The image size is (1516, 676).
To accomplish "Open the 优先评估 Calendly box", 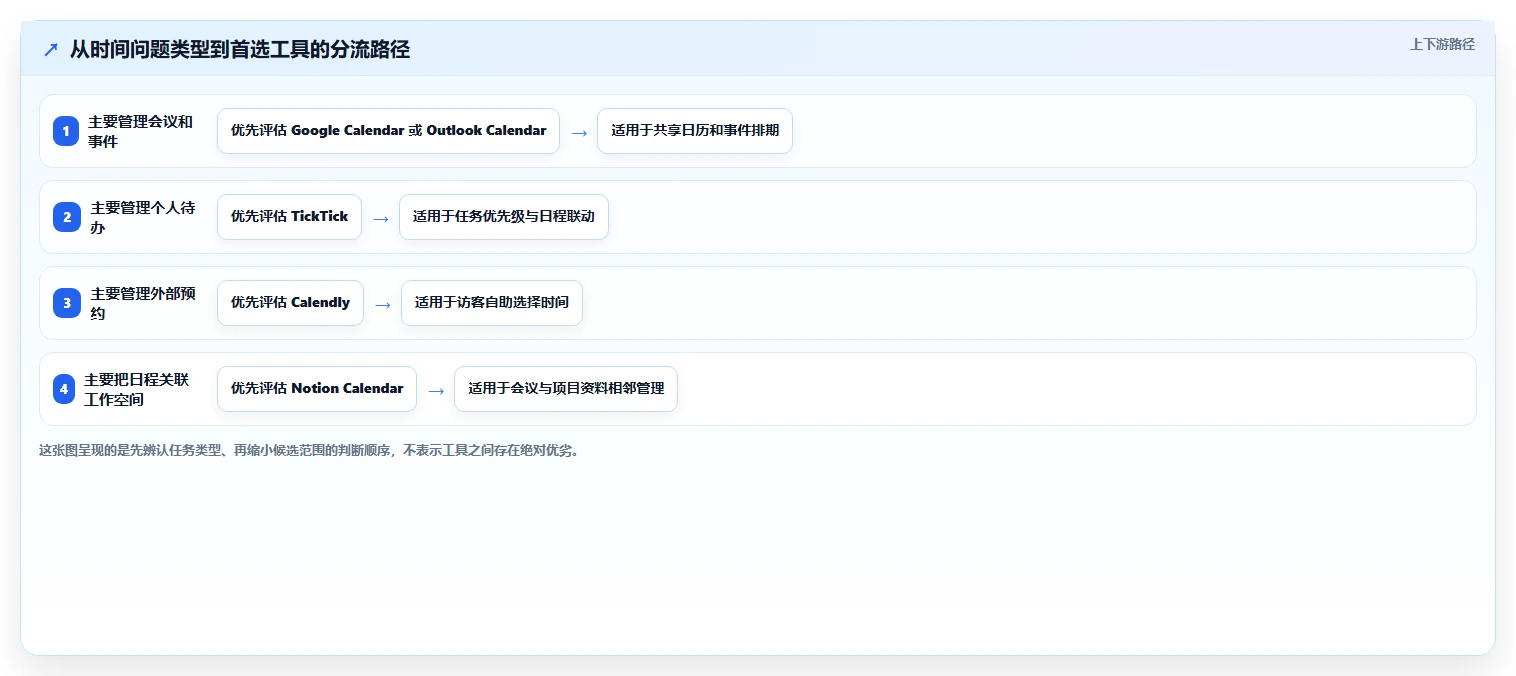I will click(290, 303).
